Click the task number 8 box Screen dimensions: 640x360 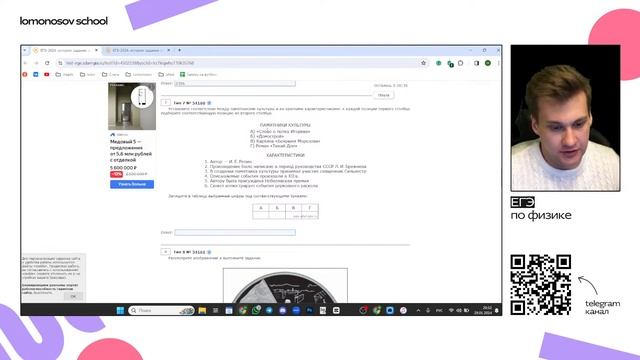pos(165,252)
